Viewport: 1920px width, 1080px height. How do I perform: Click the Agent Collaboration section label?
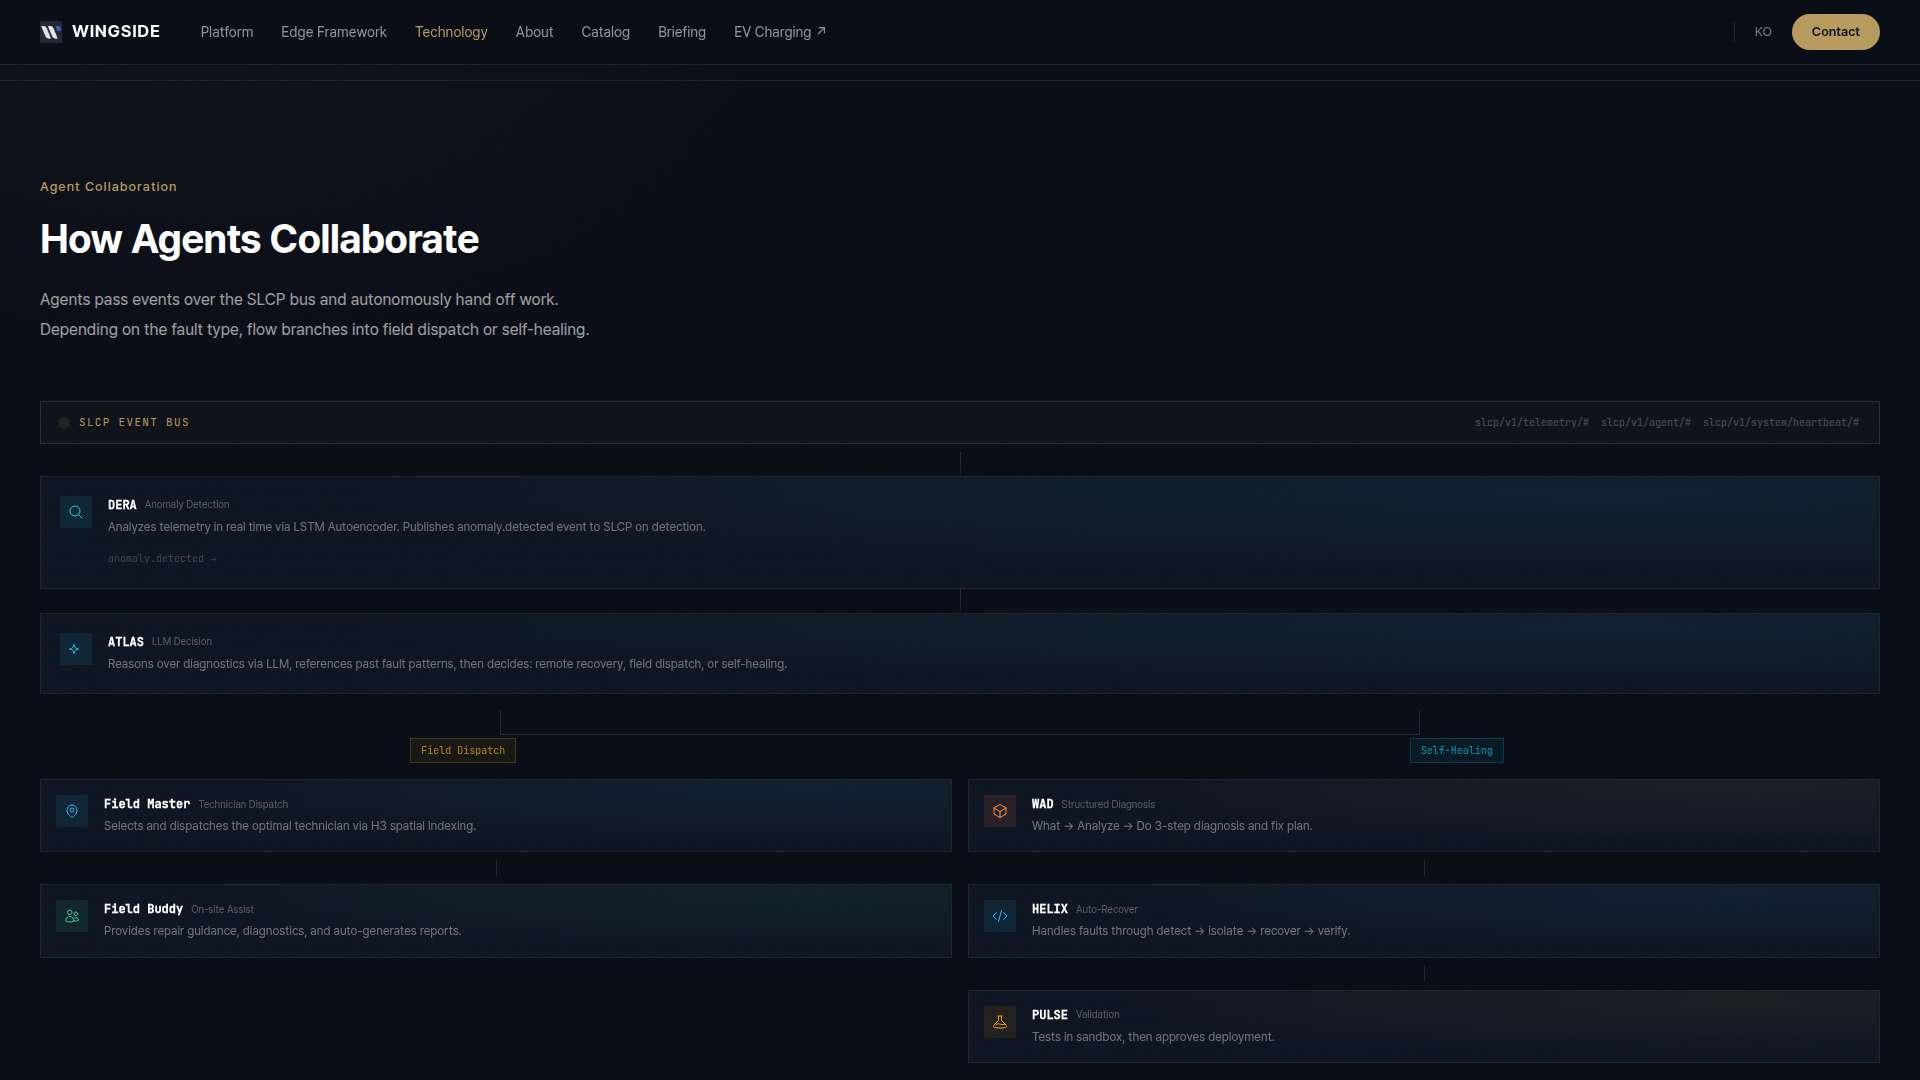(x=108, y=187)
